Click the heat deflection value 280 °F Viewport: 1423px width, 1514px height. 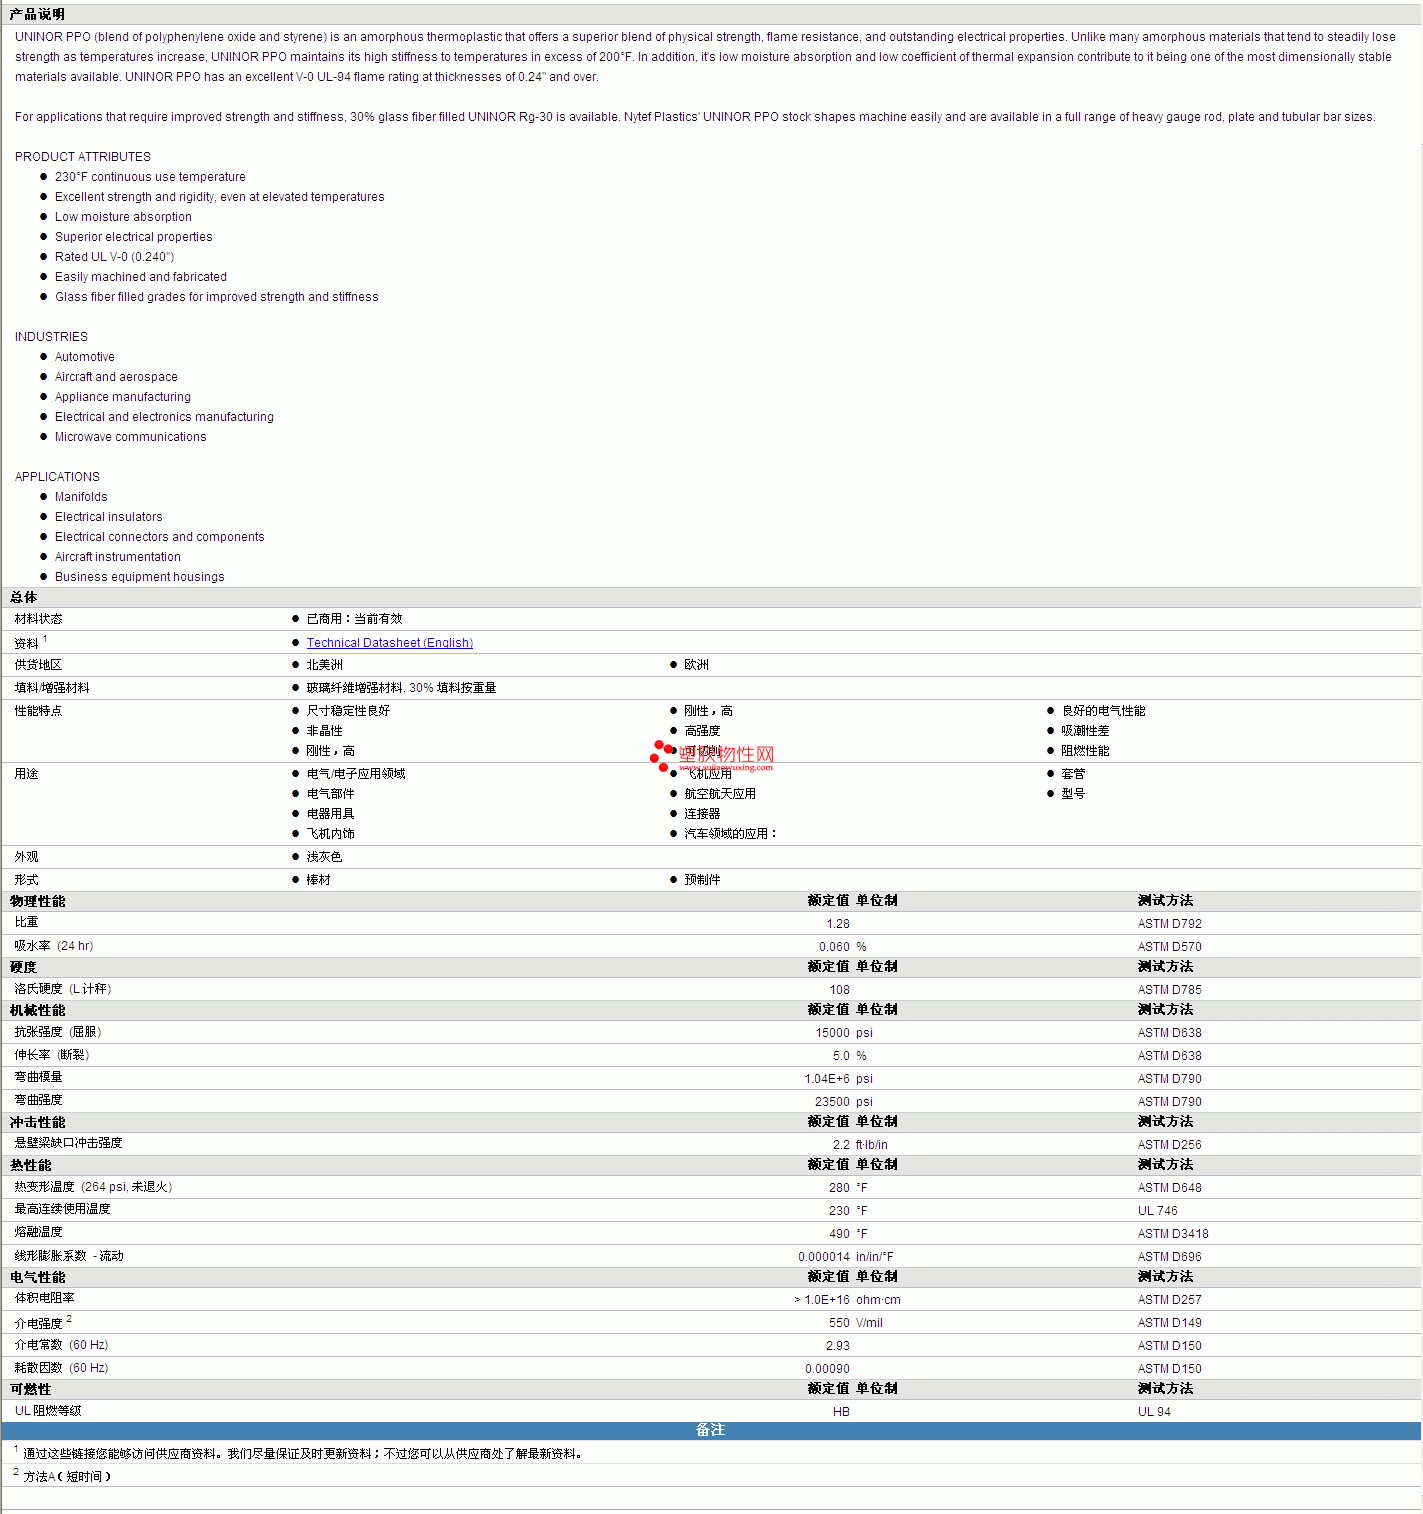point(848,1188)
